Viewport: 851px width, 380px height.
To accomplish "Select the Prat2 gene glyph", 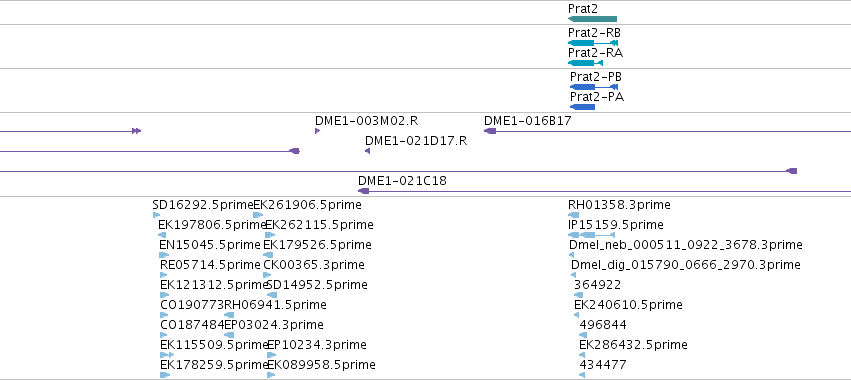I will pyautogui.click(x=592, y=19).
